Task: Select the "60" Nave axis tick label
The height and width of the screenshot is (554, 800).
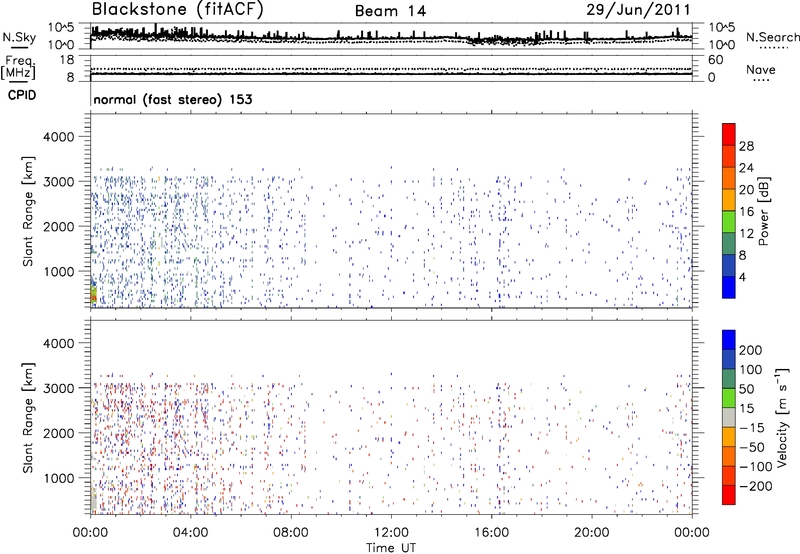Action: 715,60
